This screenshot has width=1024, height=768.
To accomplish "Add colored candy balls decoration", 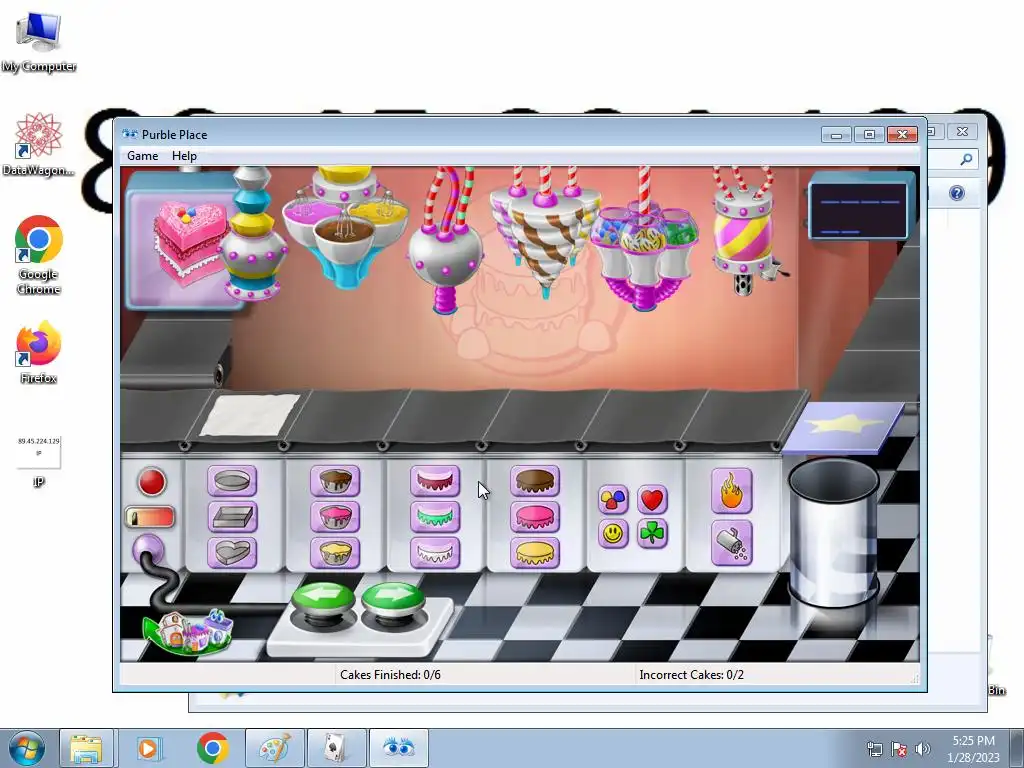I will [613, 500].
